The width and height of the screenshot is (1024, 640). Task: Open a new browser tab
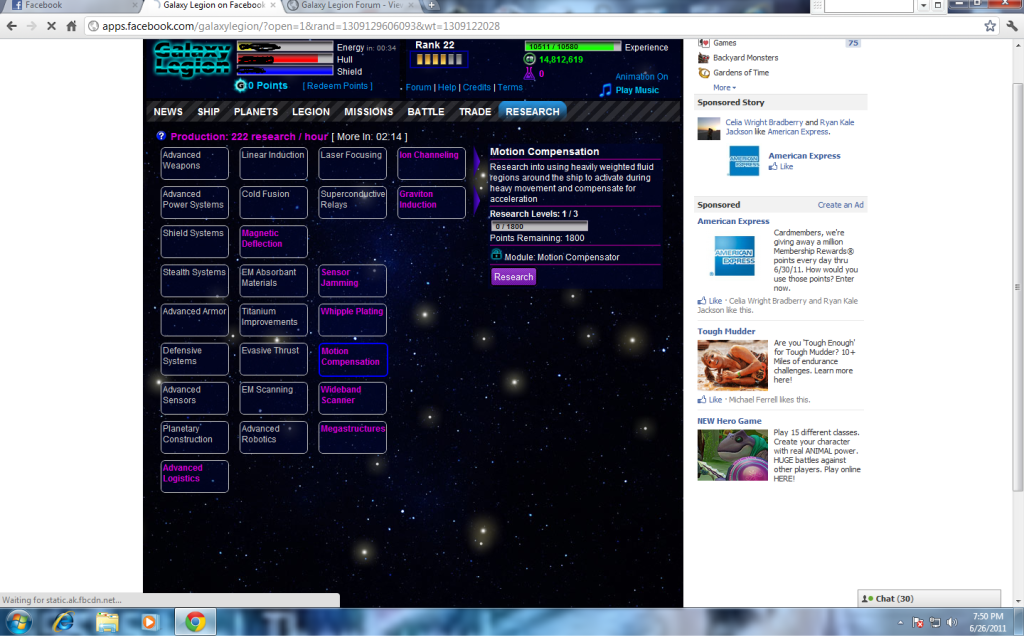tap(431, 5)
